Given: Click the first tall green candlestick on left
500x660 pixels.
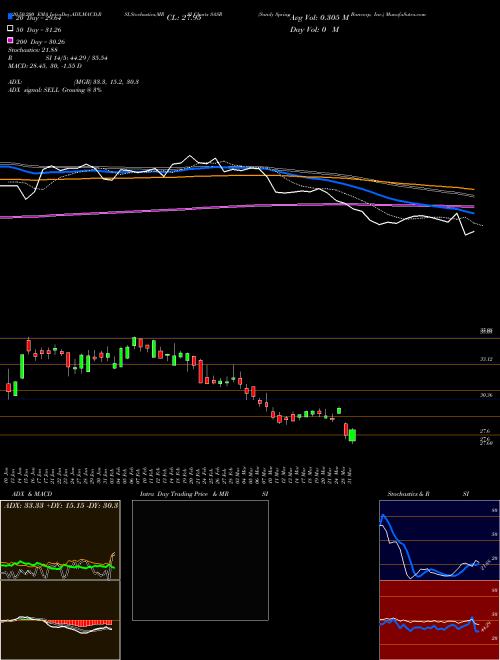Looking at the screenshot, I should click(x=22, y=366).
